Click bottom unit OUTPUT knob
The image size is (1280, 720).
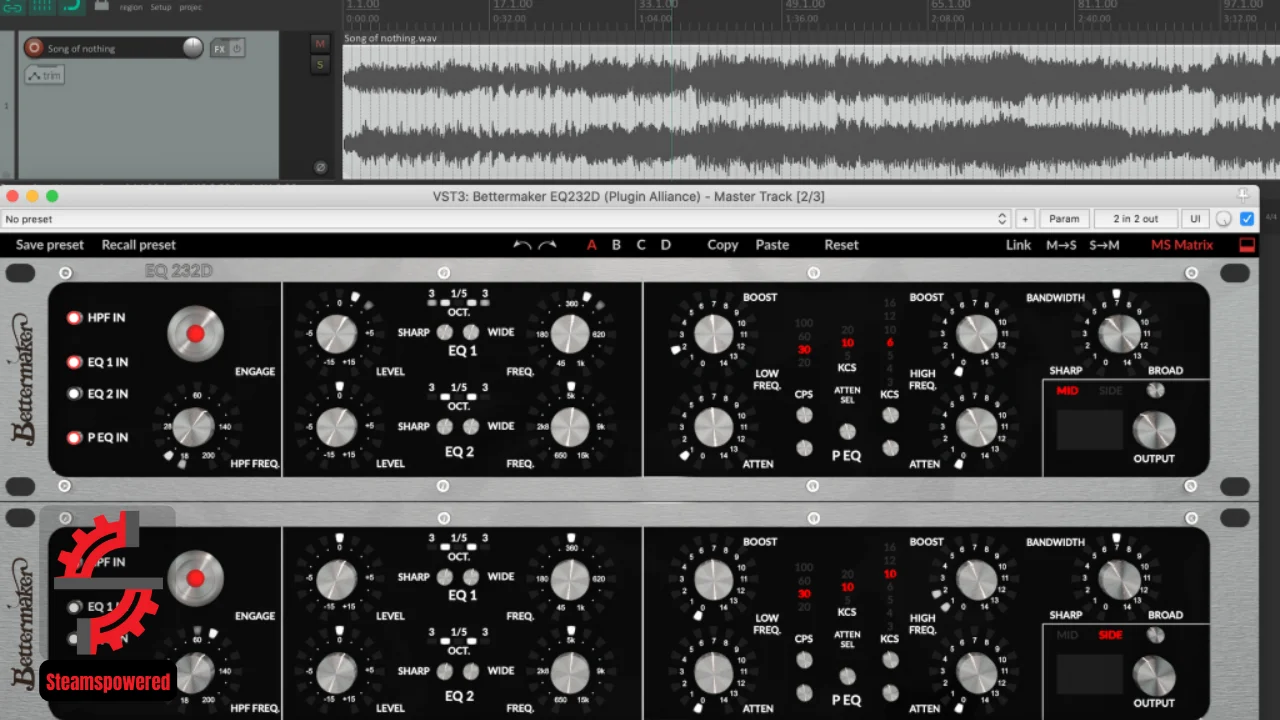click(x=1154, y=675)
